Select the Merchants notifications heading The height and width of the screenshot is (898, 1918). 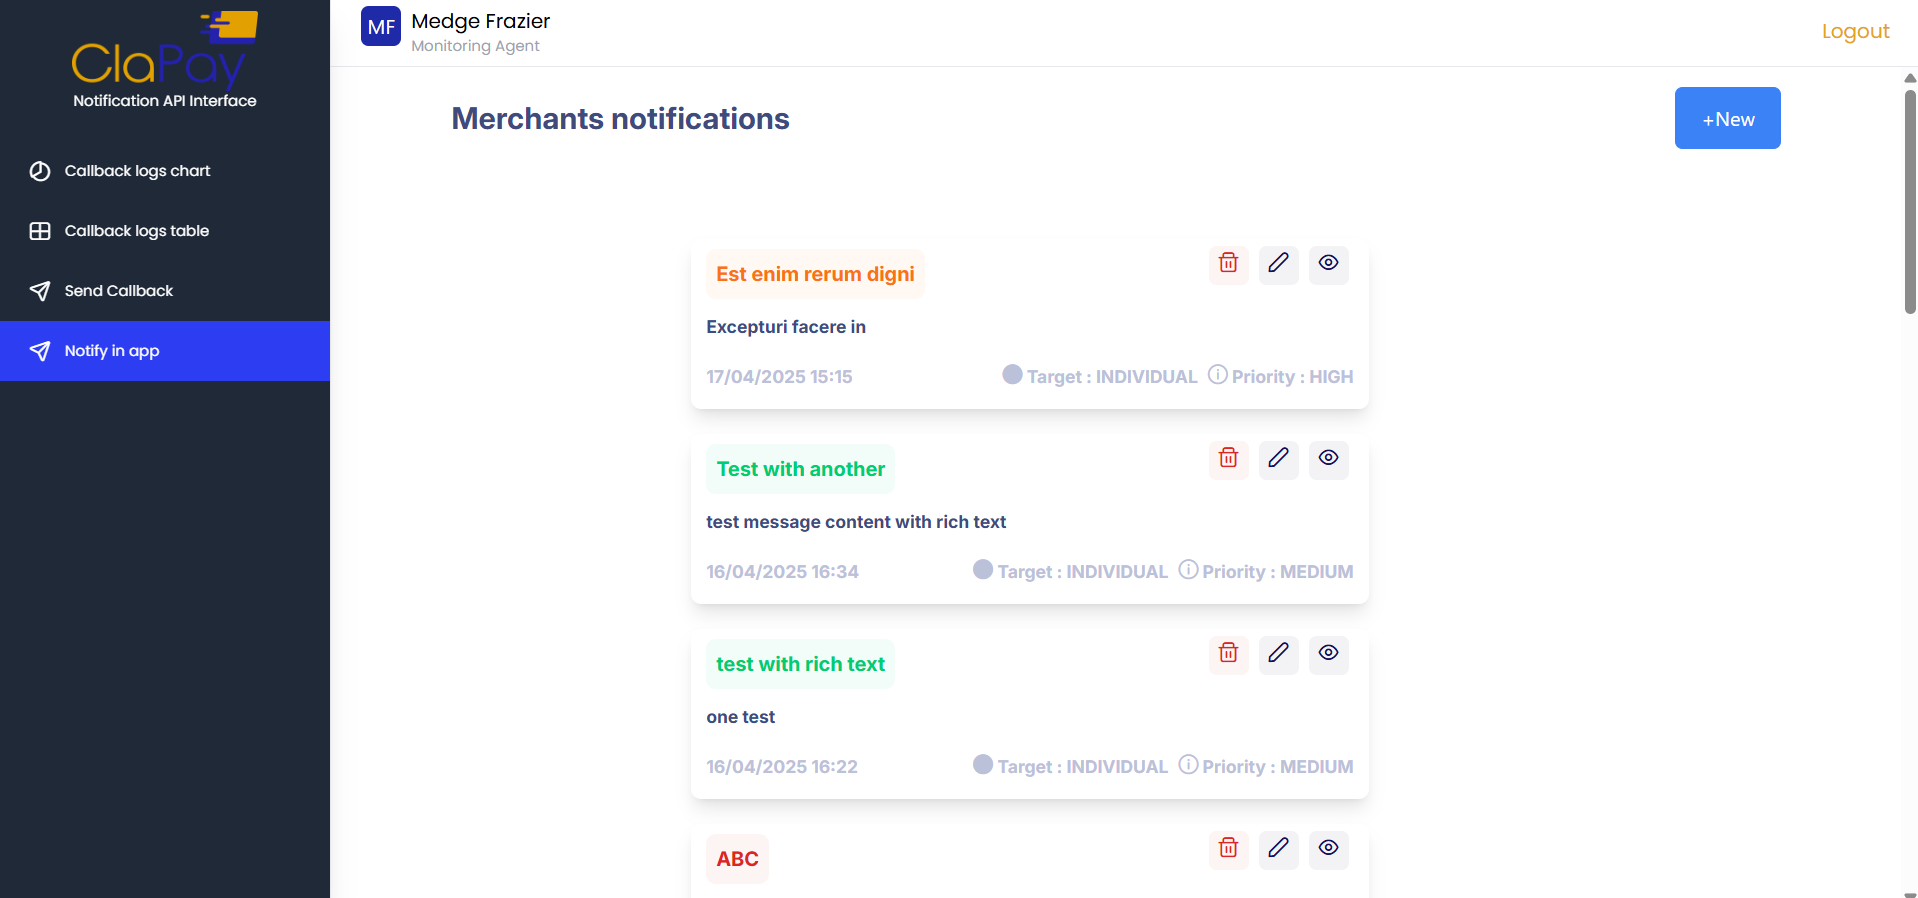click(620, 119)
